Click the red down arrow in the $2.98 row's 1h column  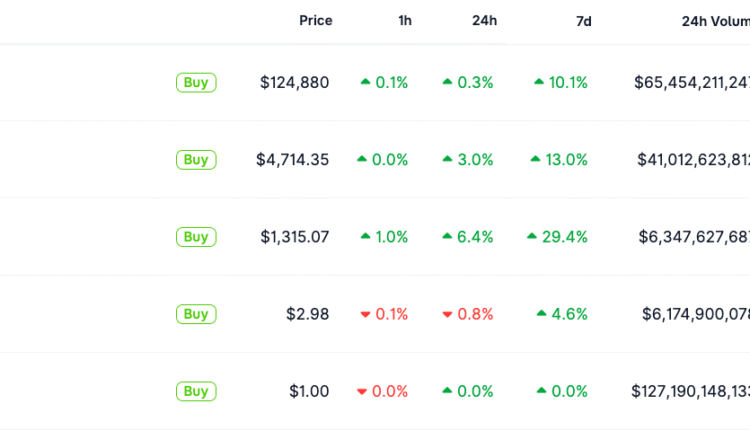365,314
